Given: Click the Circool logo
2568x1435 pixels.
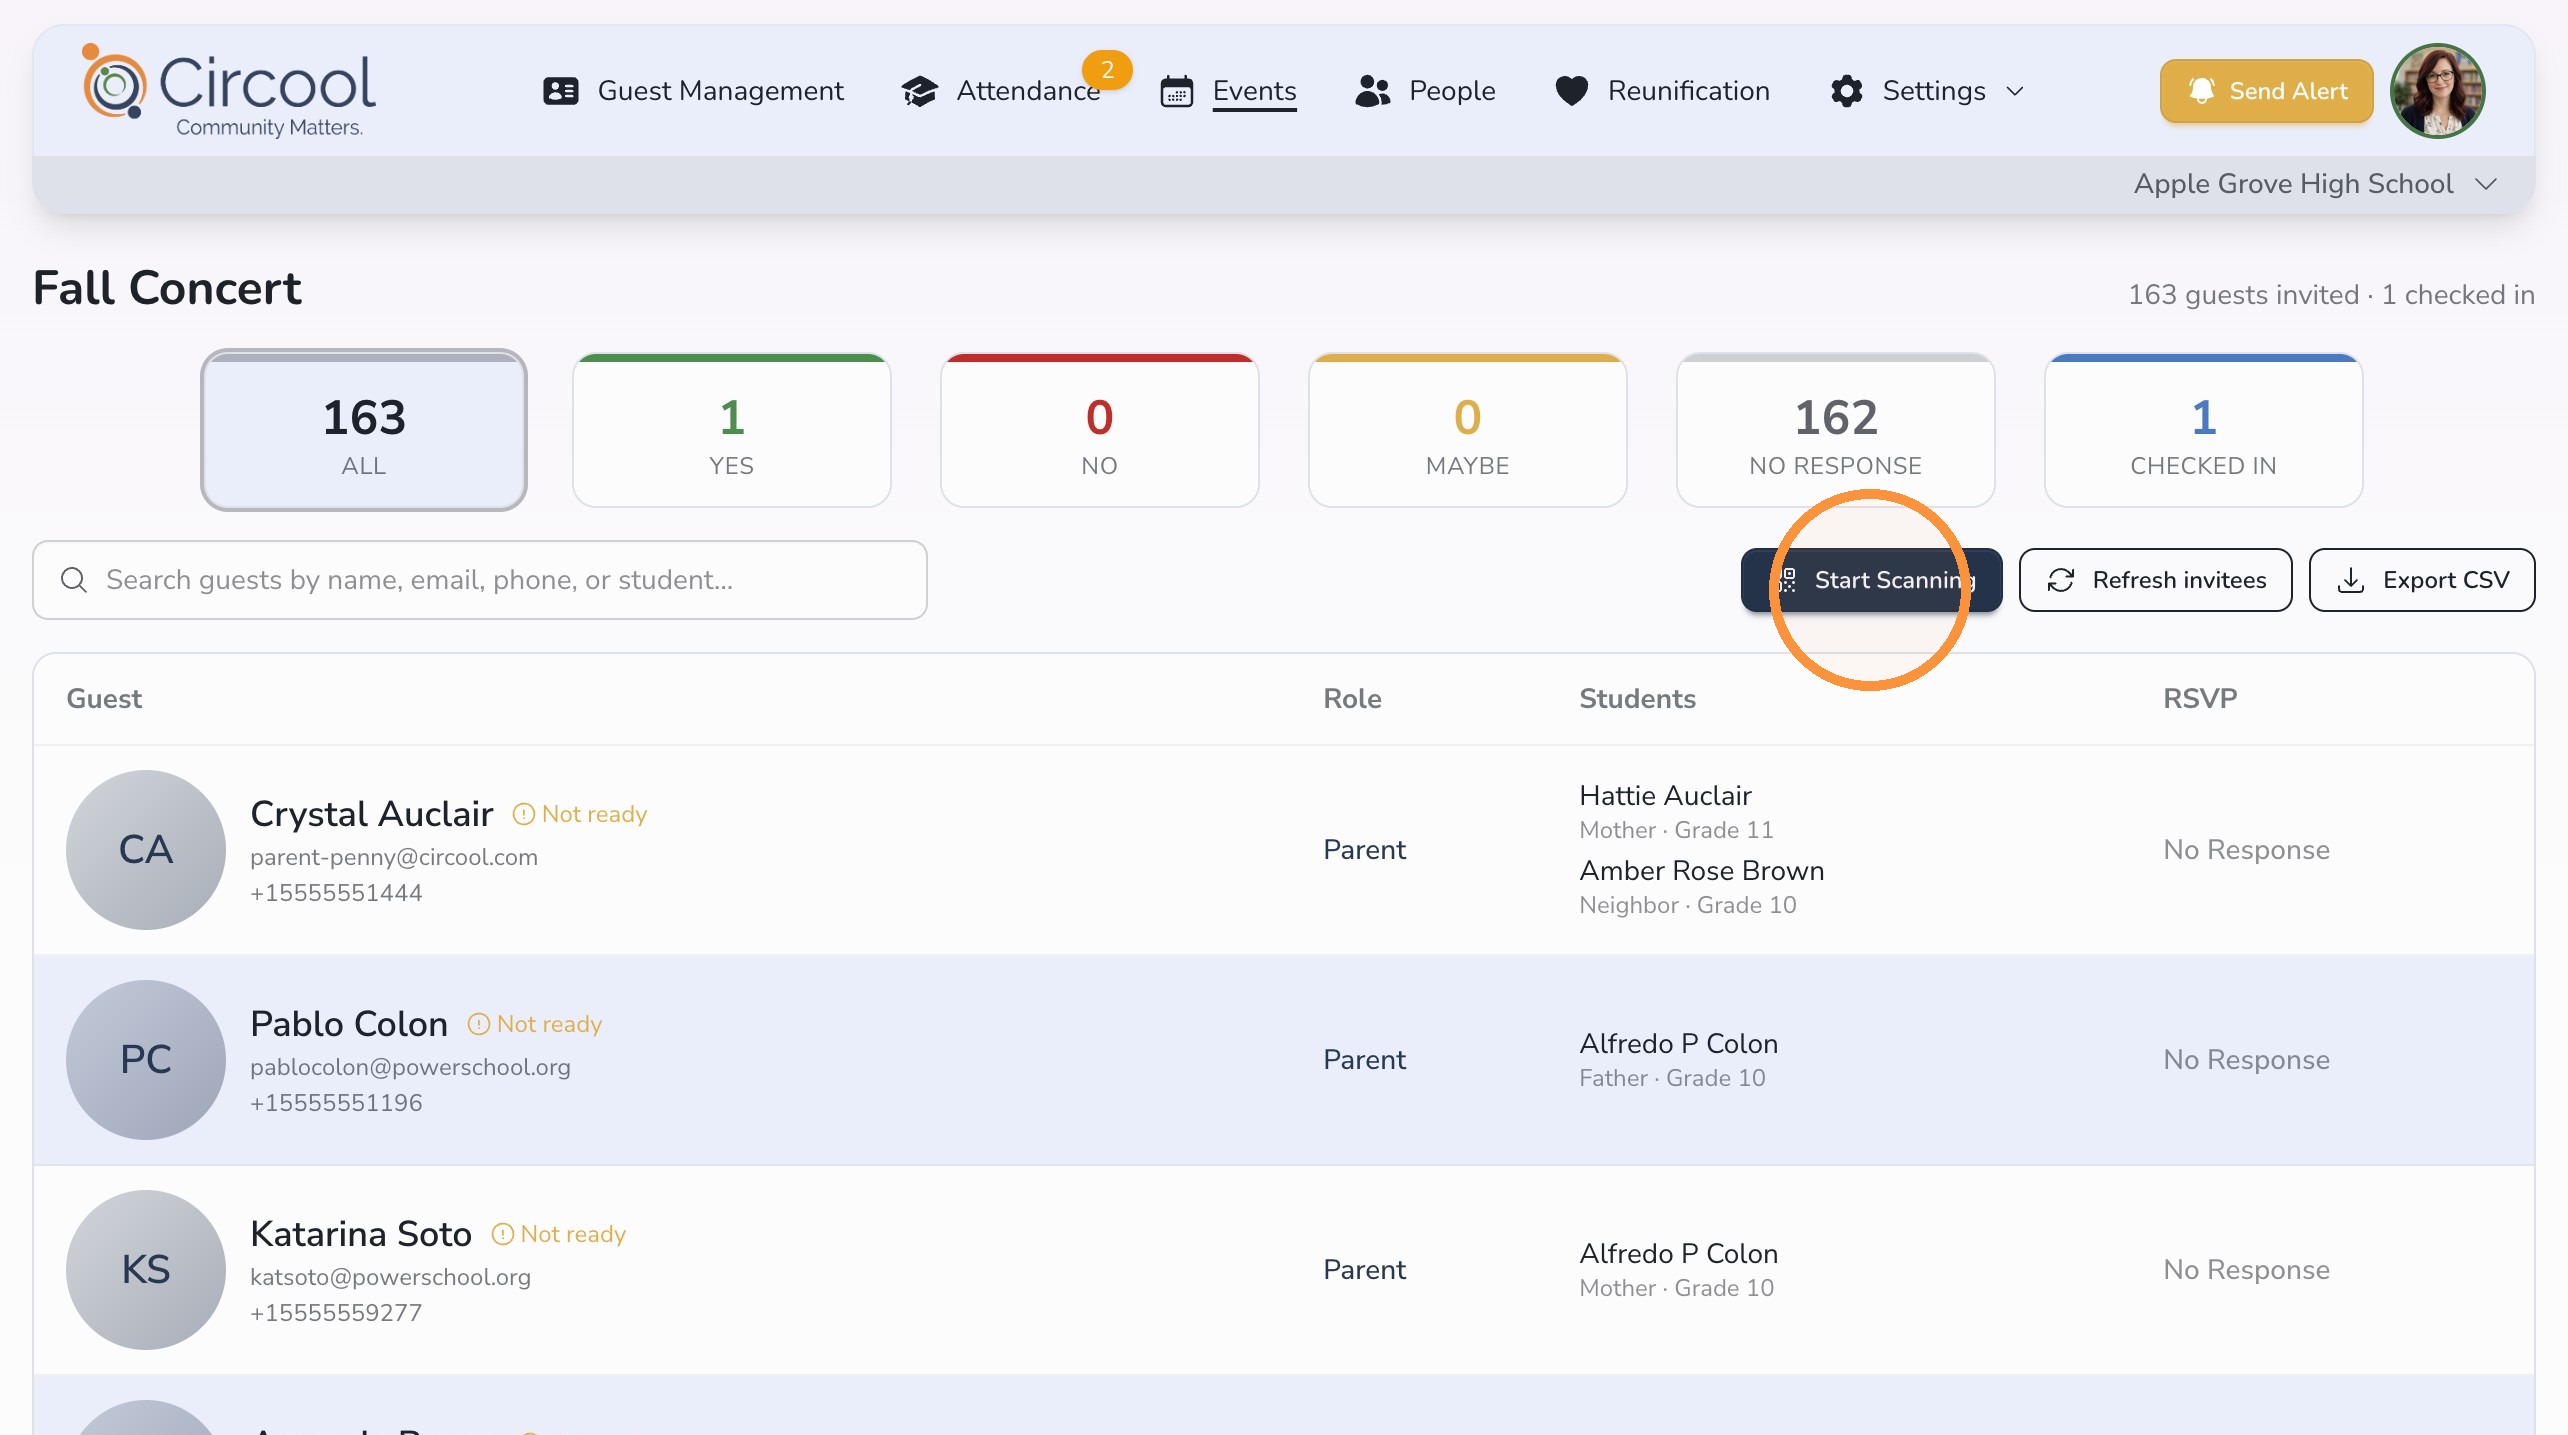Looking at the screenshot, I should 230,90.
